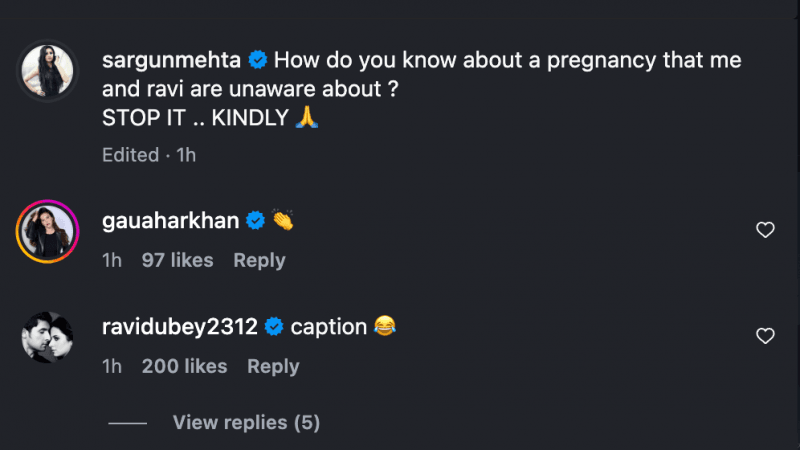The height and width of the screenshot is (450, 800).
Task: Click the verified badge next to sargunmehta
Action: [257, 61]
